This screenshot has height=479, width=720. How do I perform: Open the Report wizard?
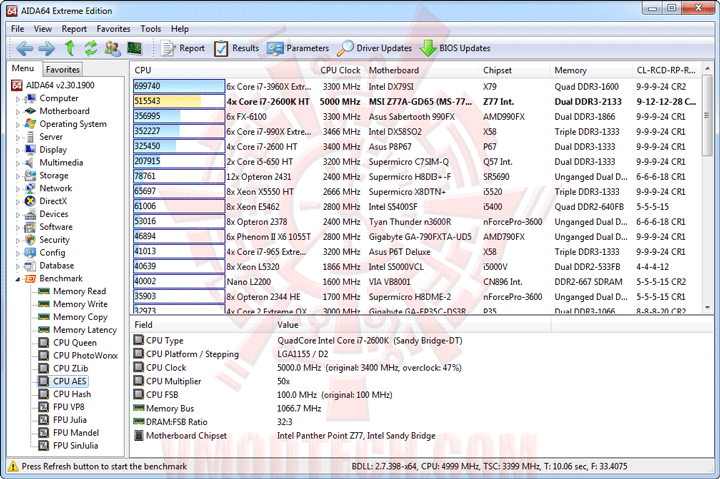(x=182, y=48)
